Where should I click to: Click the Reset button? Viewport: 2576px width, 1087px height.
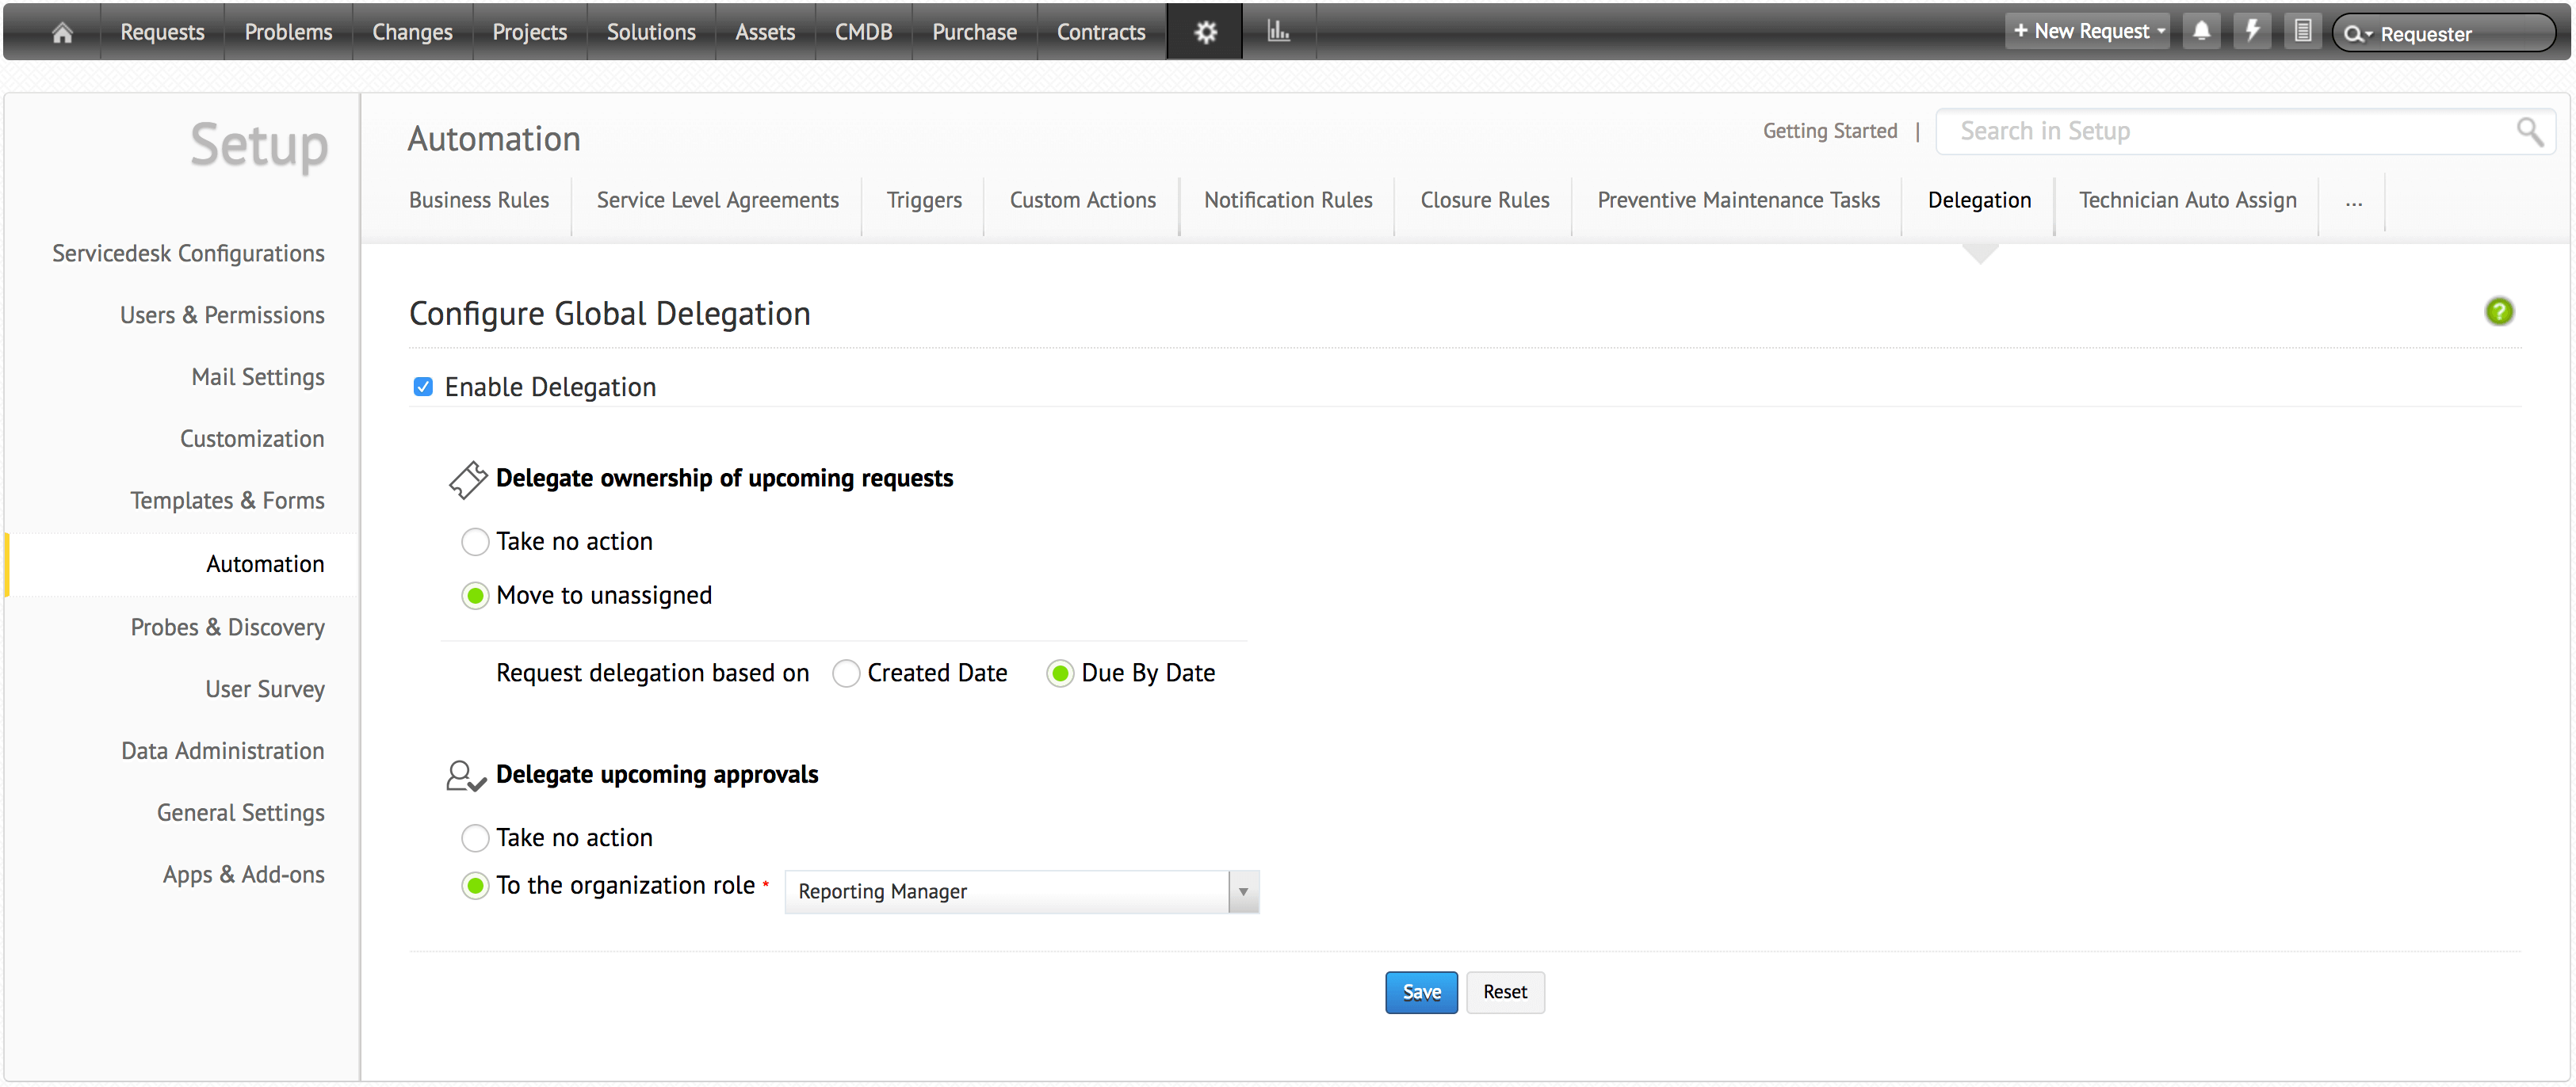1504,993
